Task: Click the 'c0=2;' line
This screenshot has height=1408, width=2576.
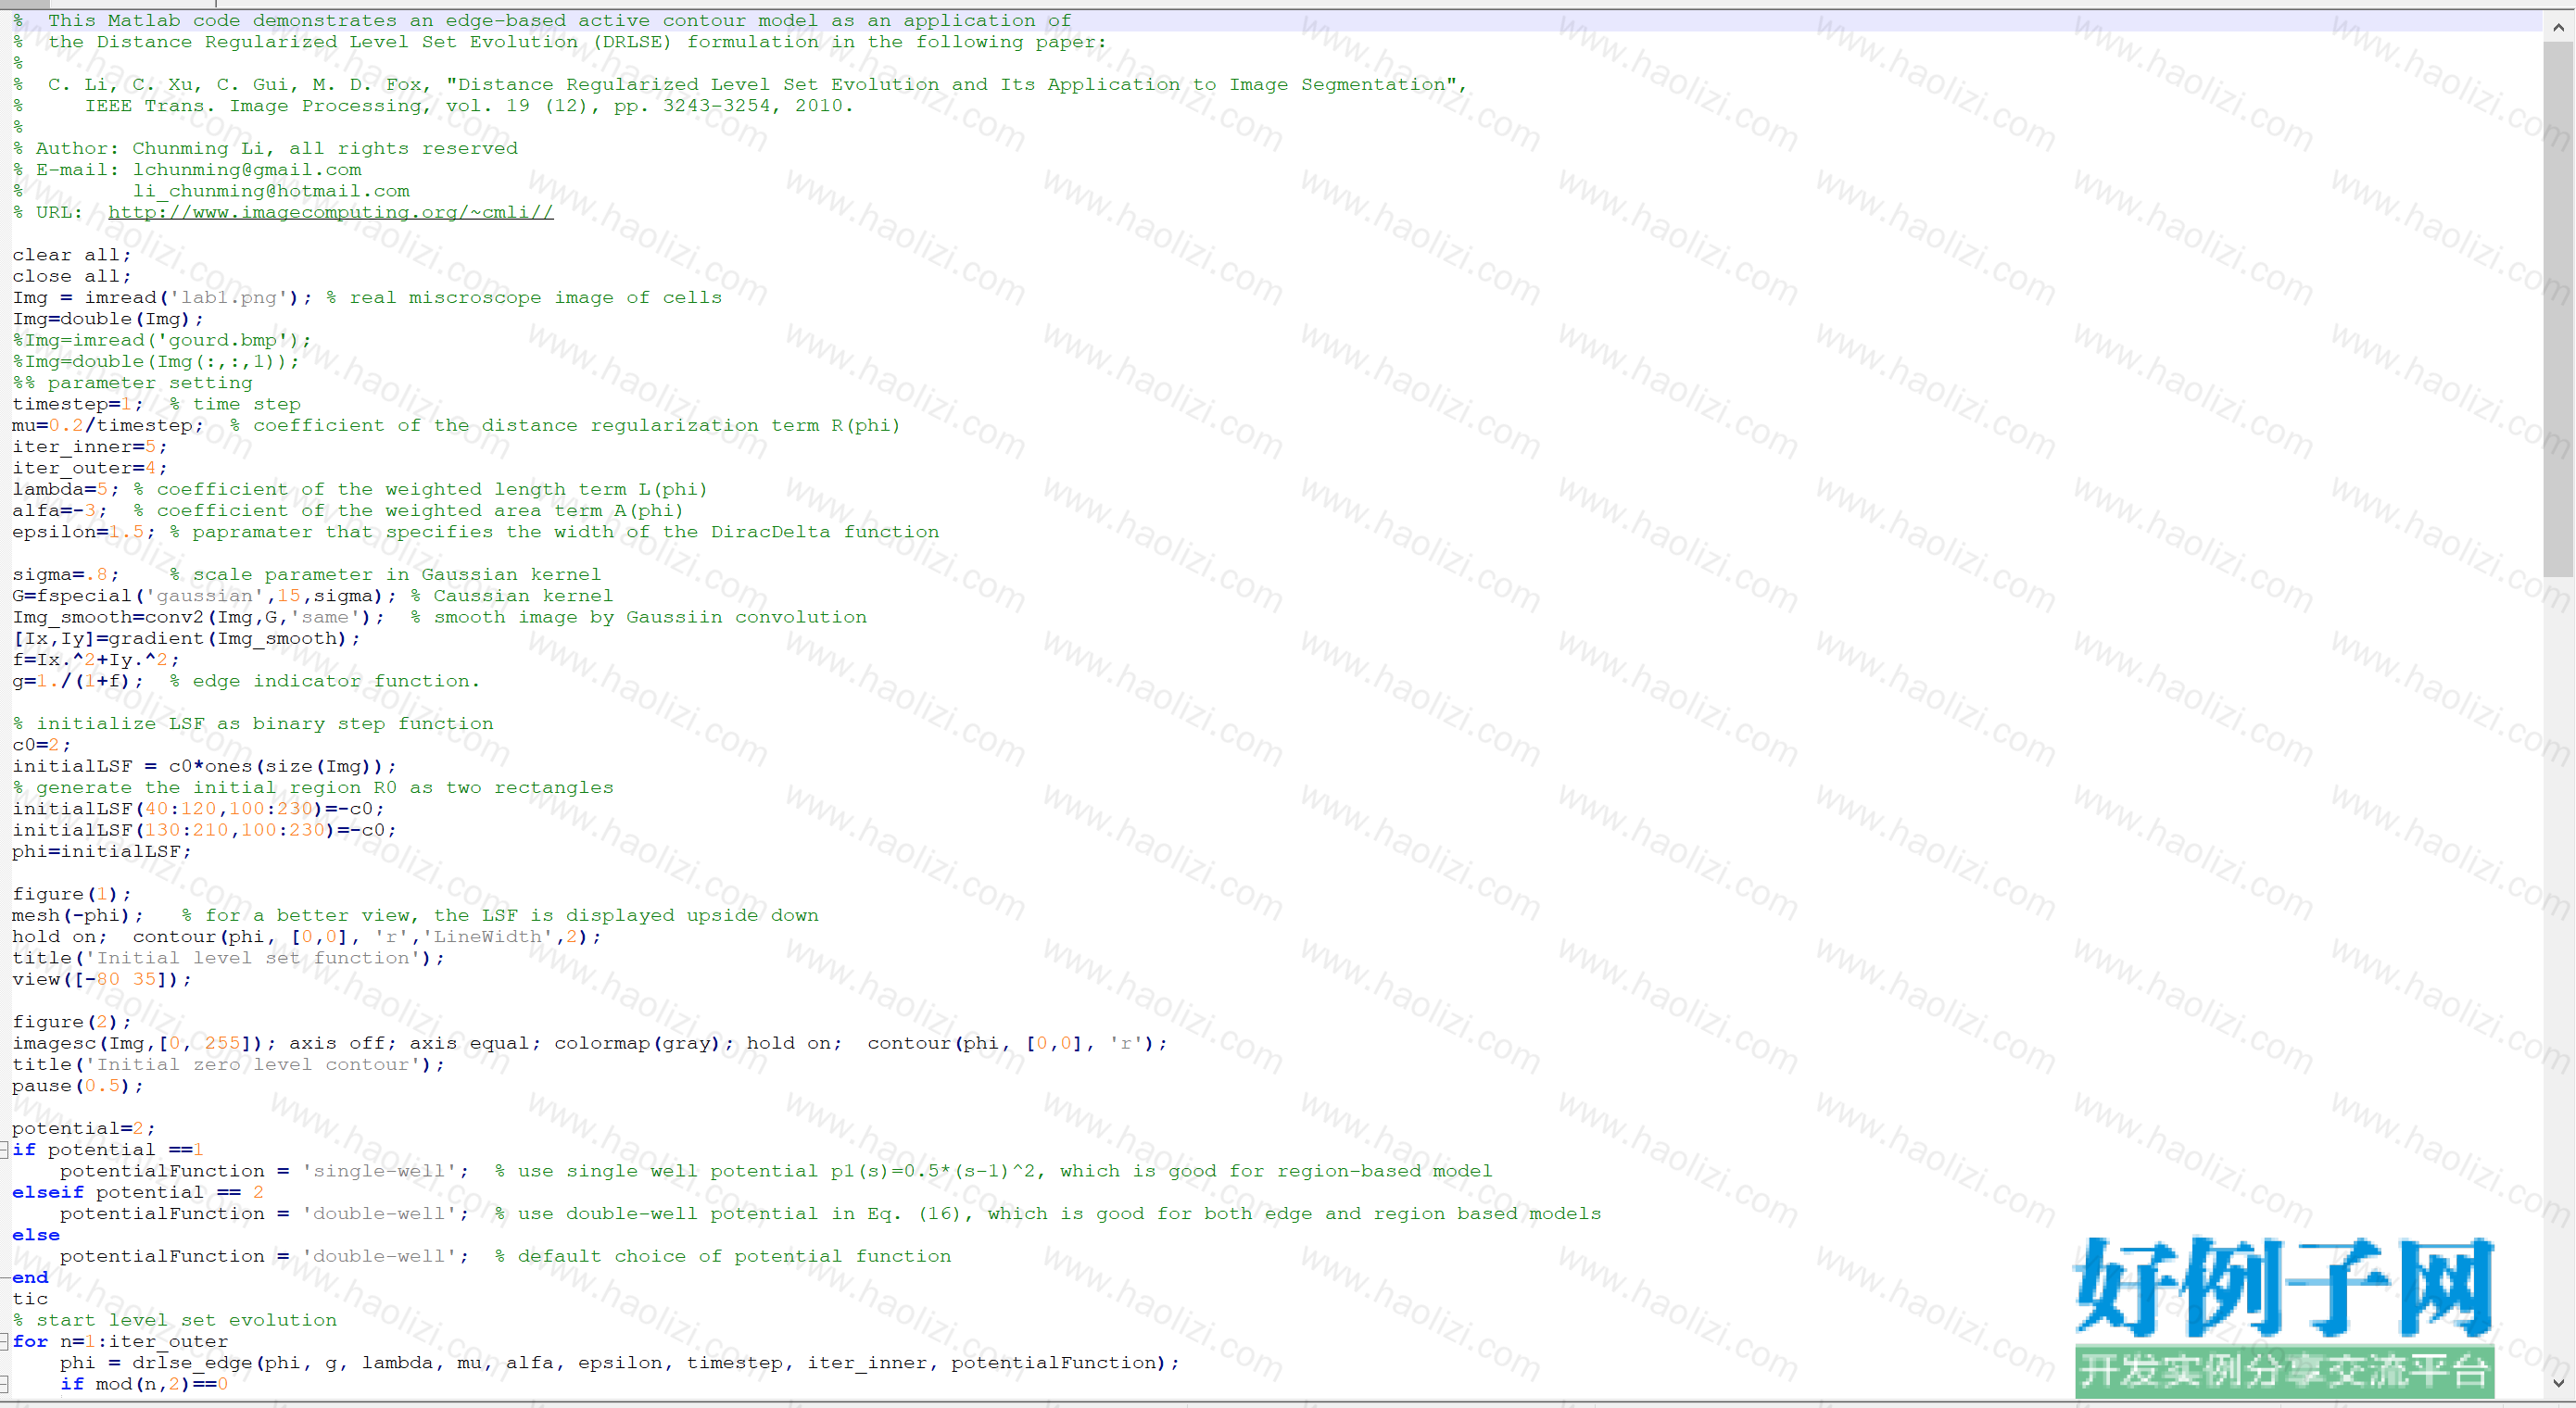Action: [x=41, y=745]
